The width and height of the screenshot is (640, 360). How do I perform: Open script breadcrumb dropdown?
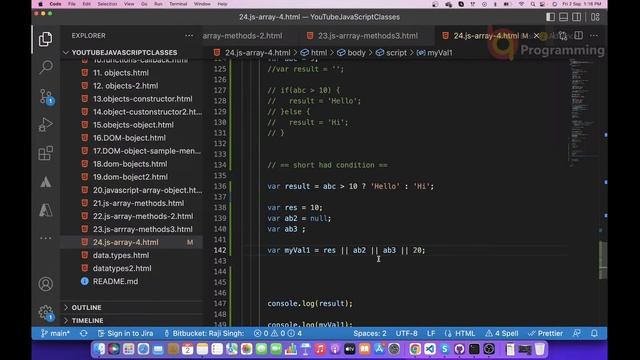click(391, 53)
